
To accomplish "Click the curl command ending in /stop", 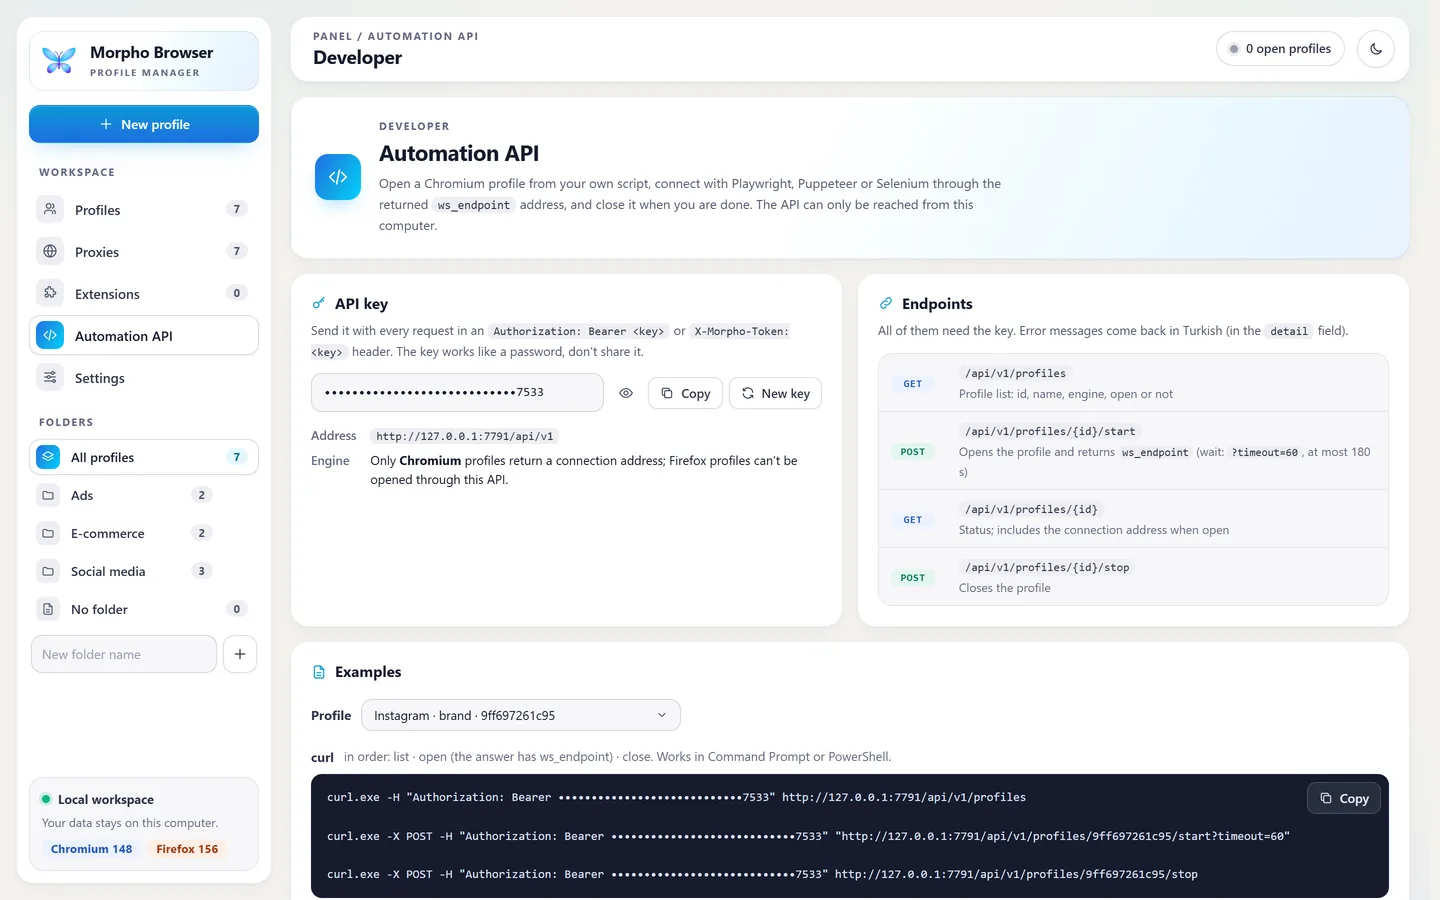I will 762,874.
